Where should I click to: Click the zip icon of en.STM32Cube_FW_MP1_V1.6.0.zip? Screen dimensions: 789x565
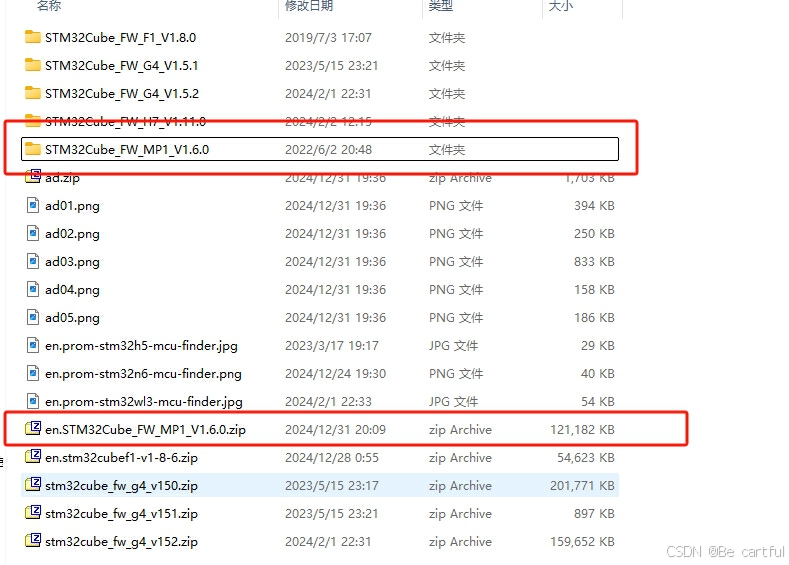pos(33,429)
